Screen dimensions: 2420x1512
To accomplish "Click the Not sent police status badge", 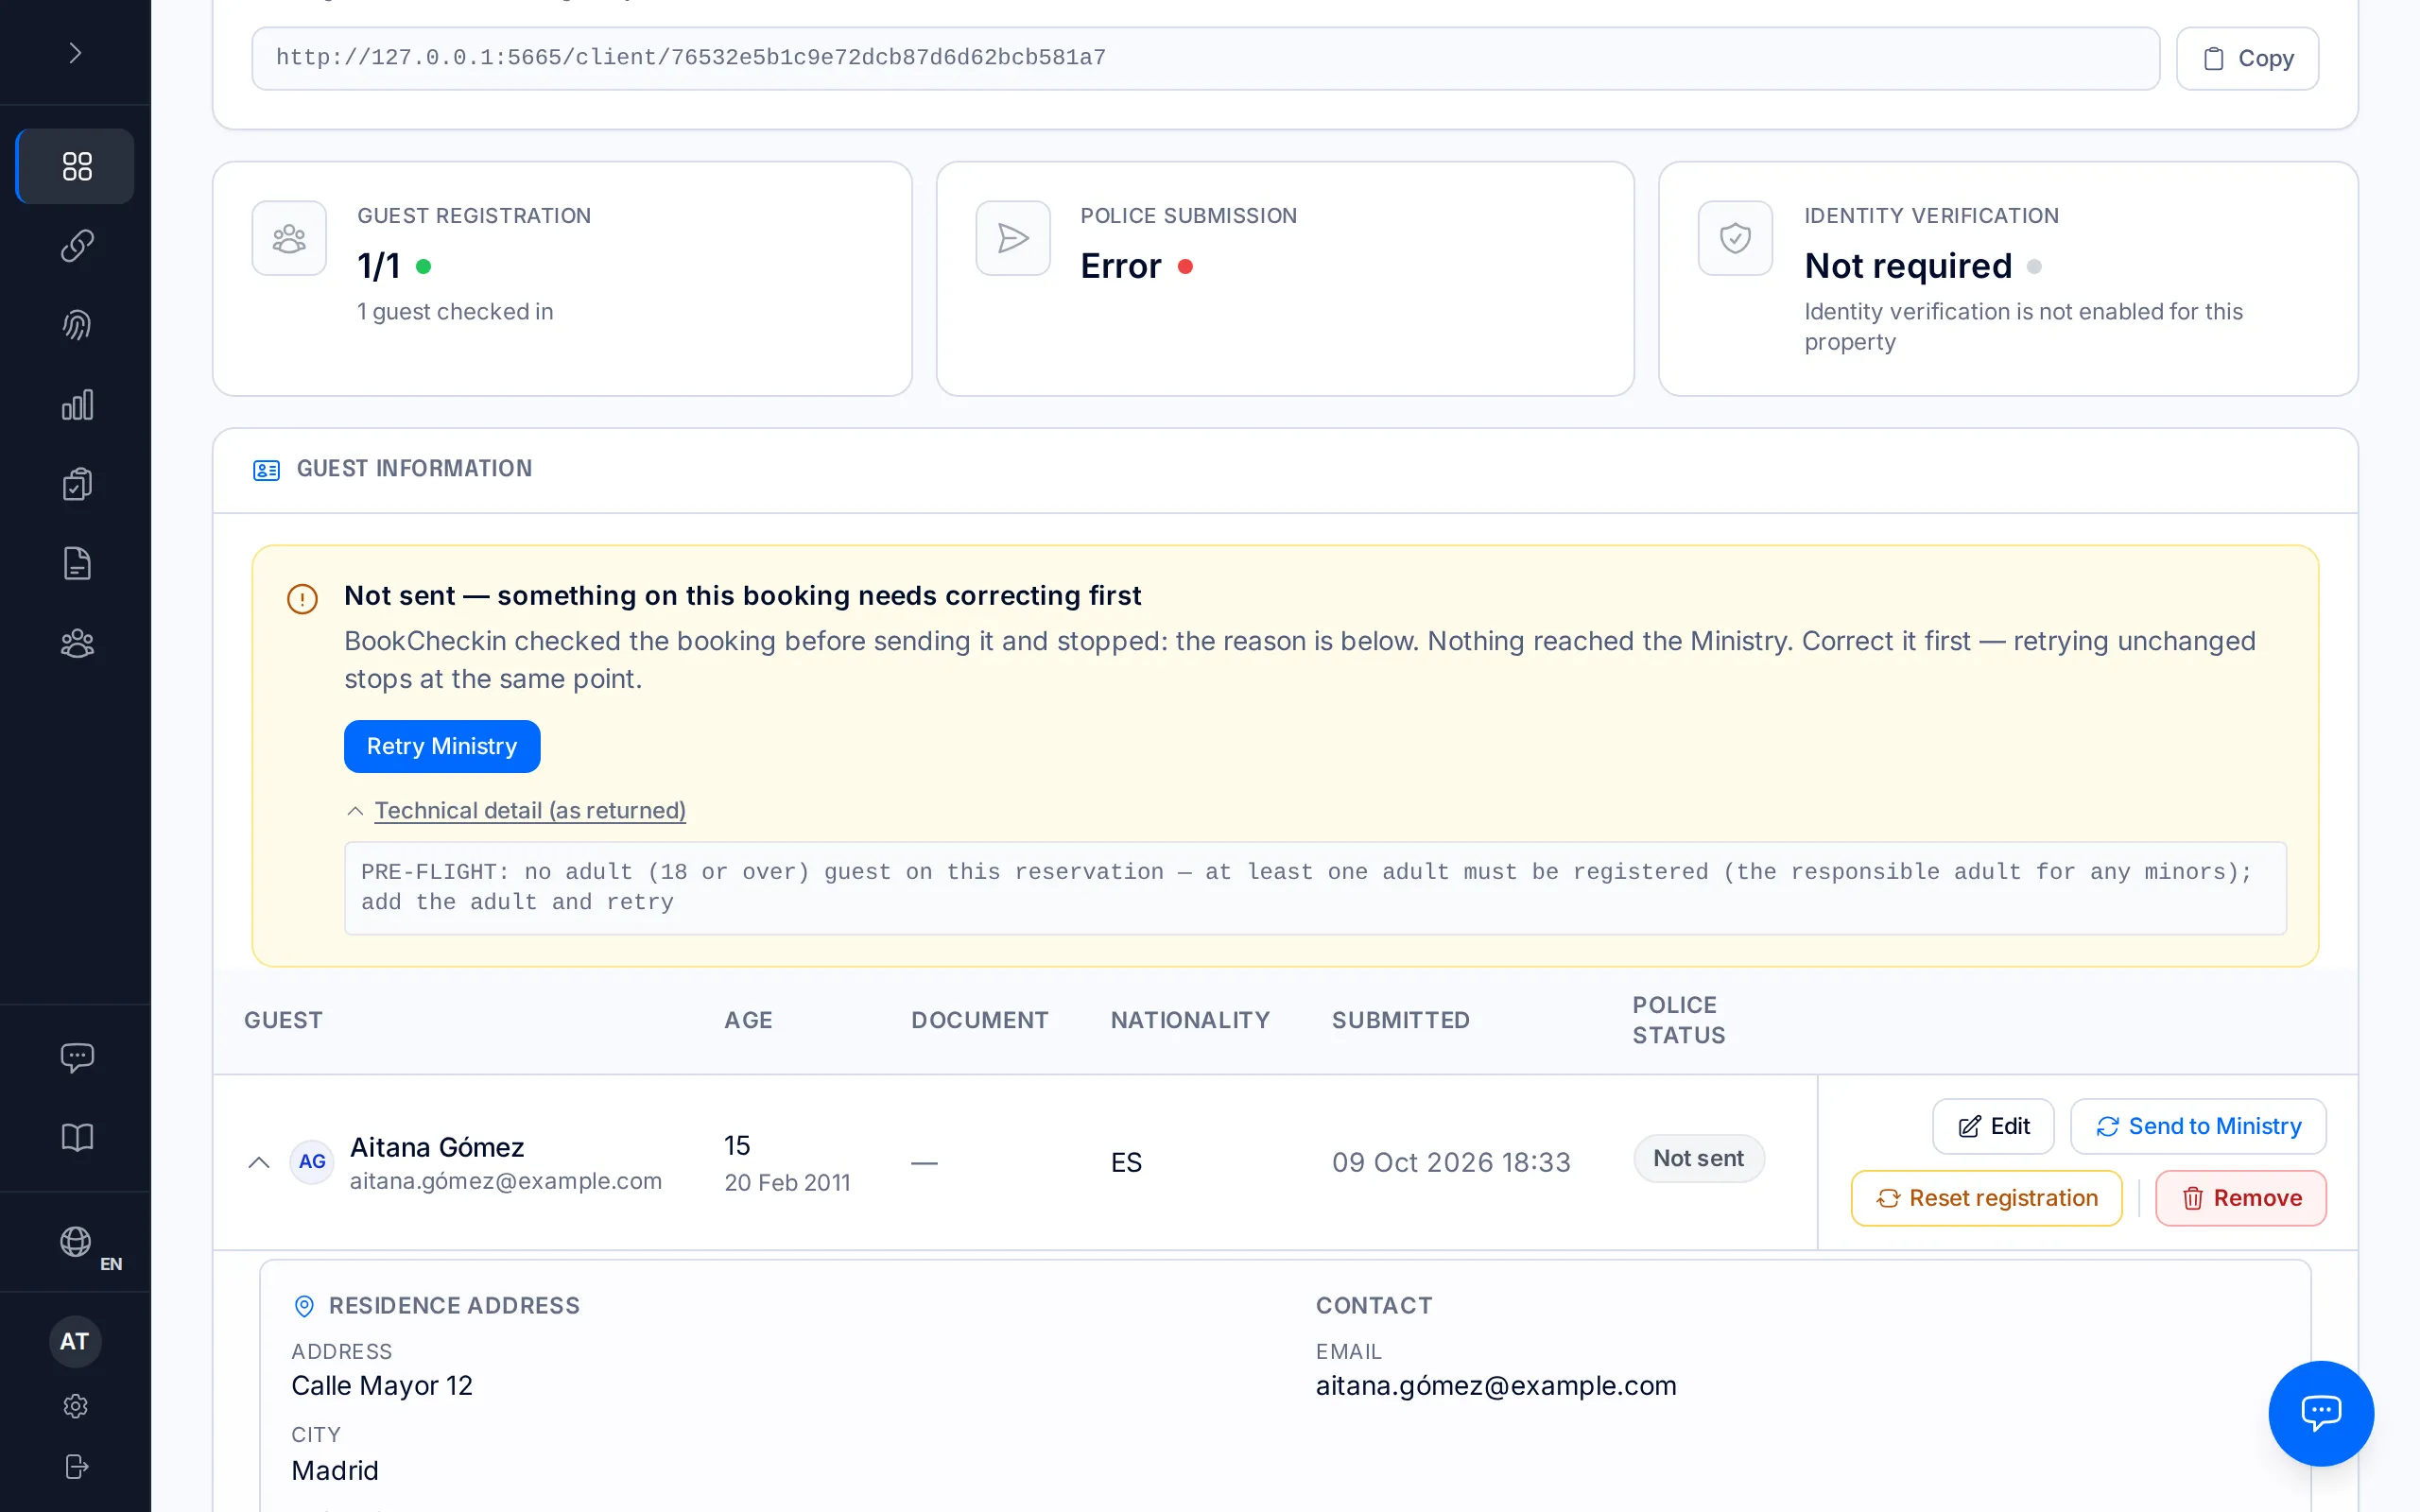I will click(1698, 1158).
